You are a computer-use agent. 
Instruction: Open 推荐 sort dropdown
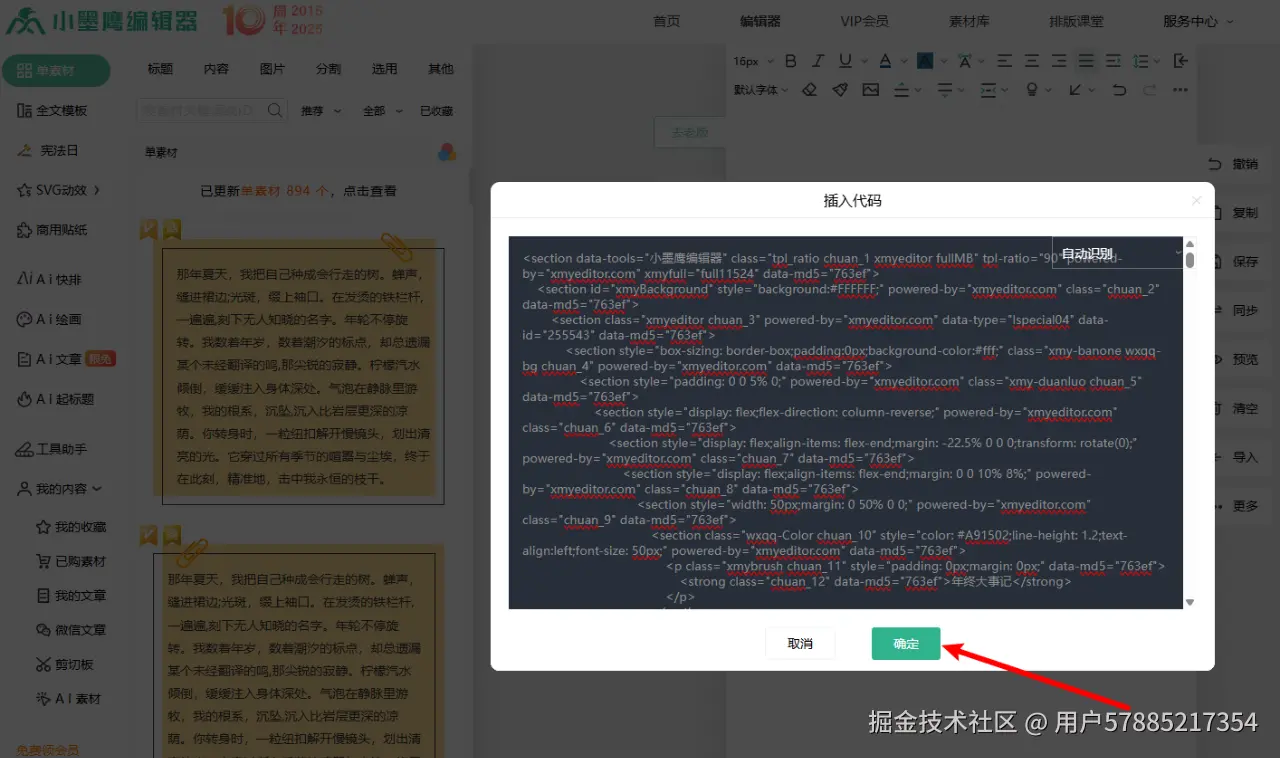(321, 111)
